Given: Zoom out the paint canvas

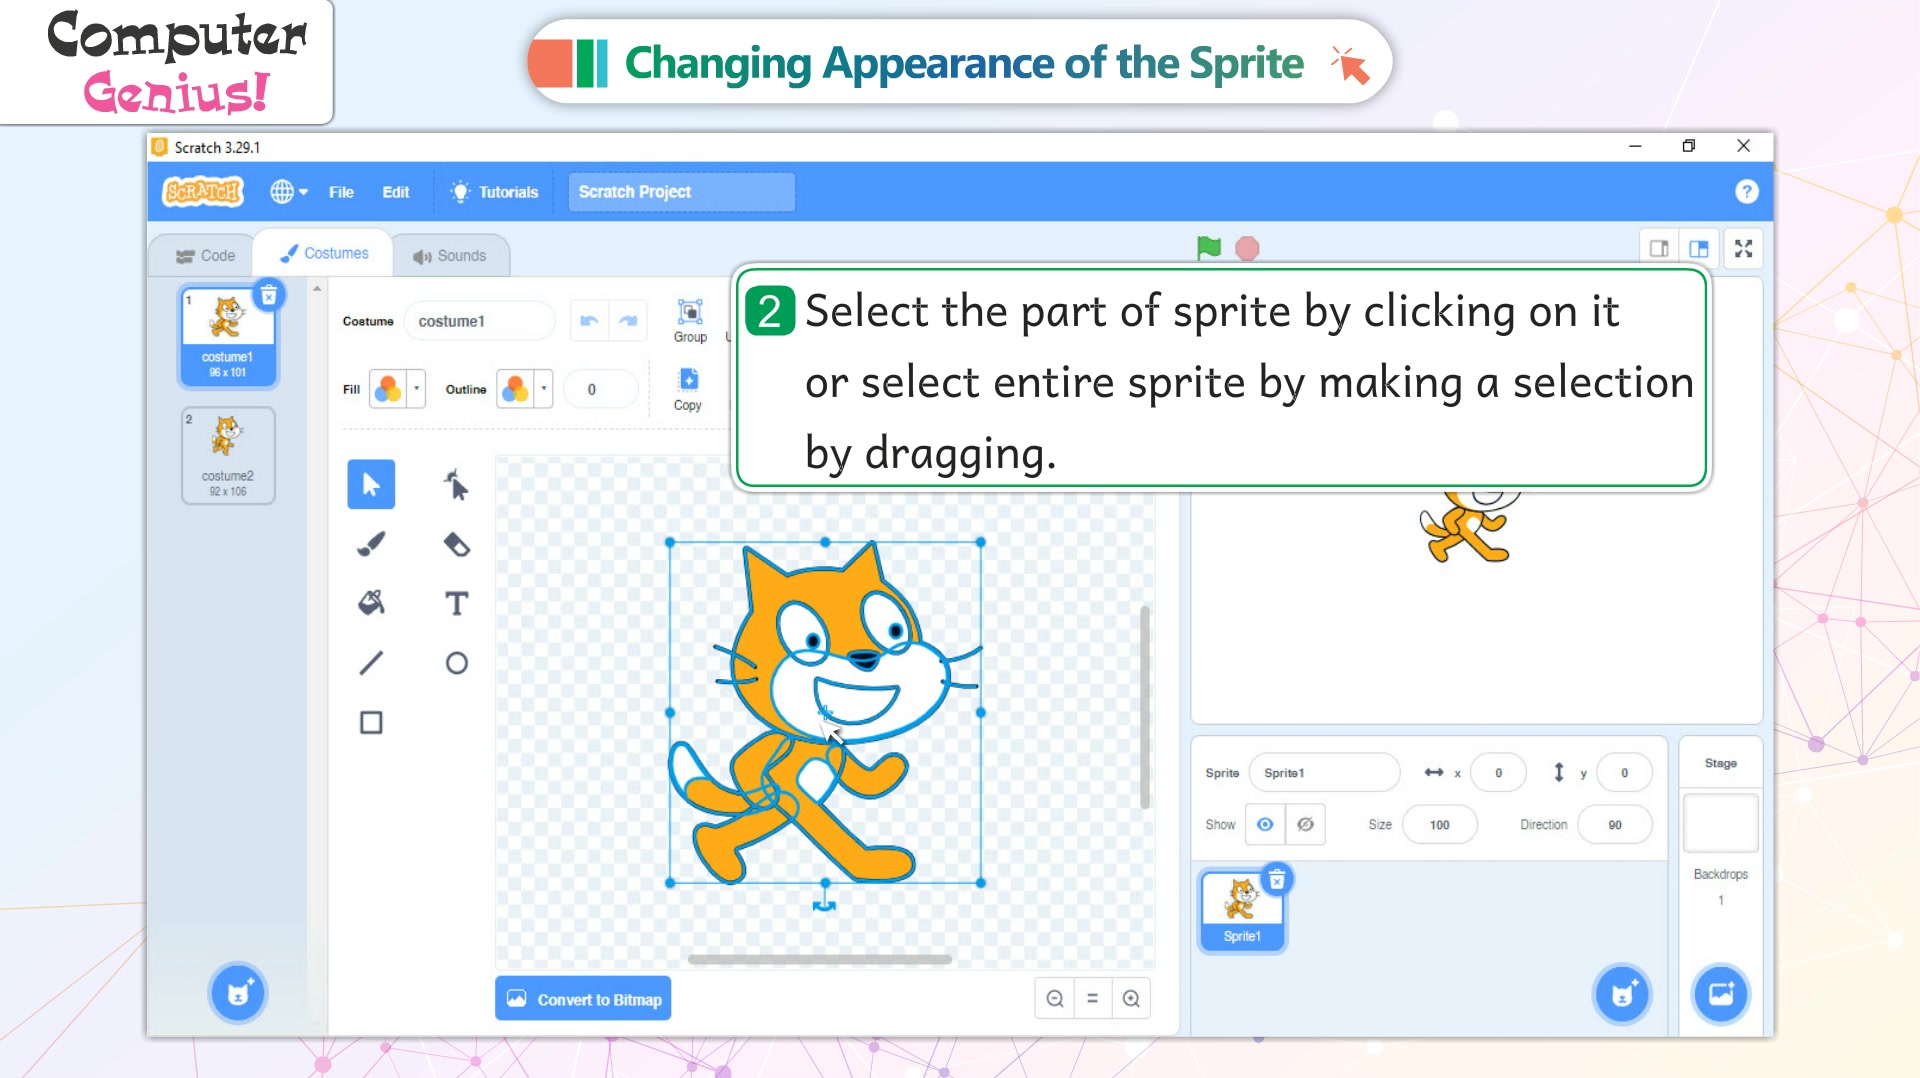Looking at the screenshot, I should [1055, 998].
